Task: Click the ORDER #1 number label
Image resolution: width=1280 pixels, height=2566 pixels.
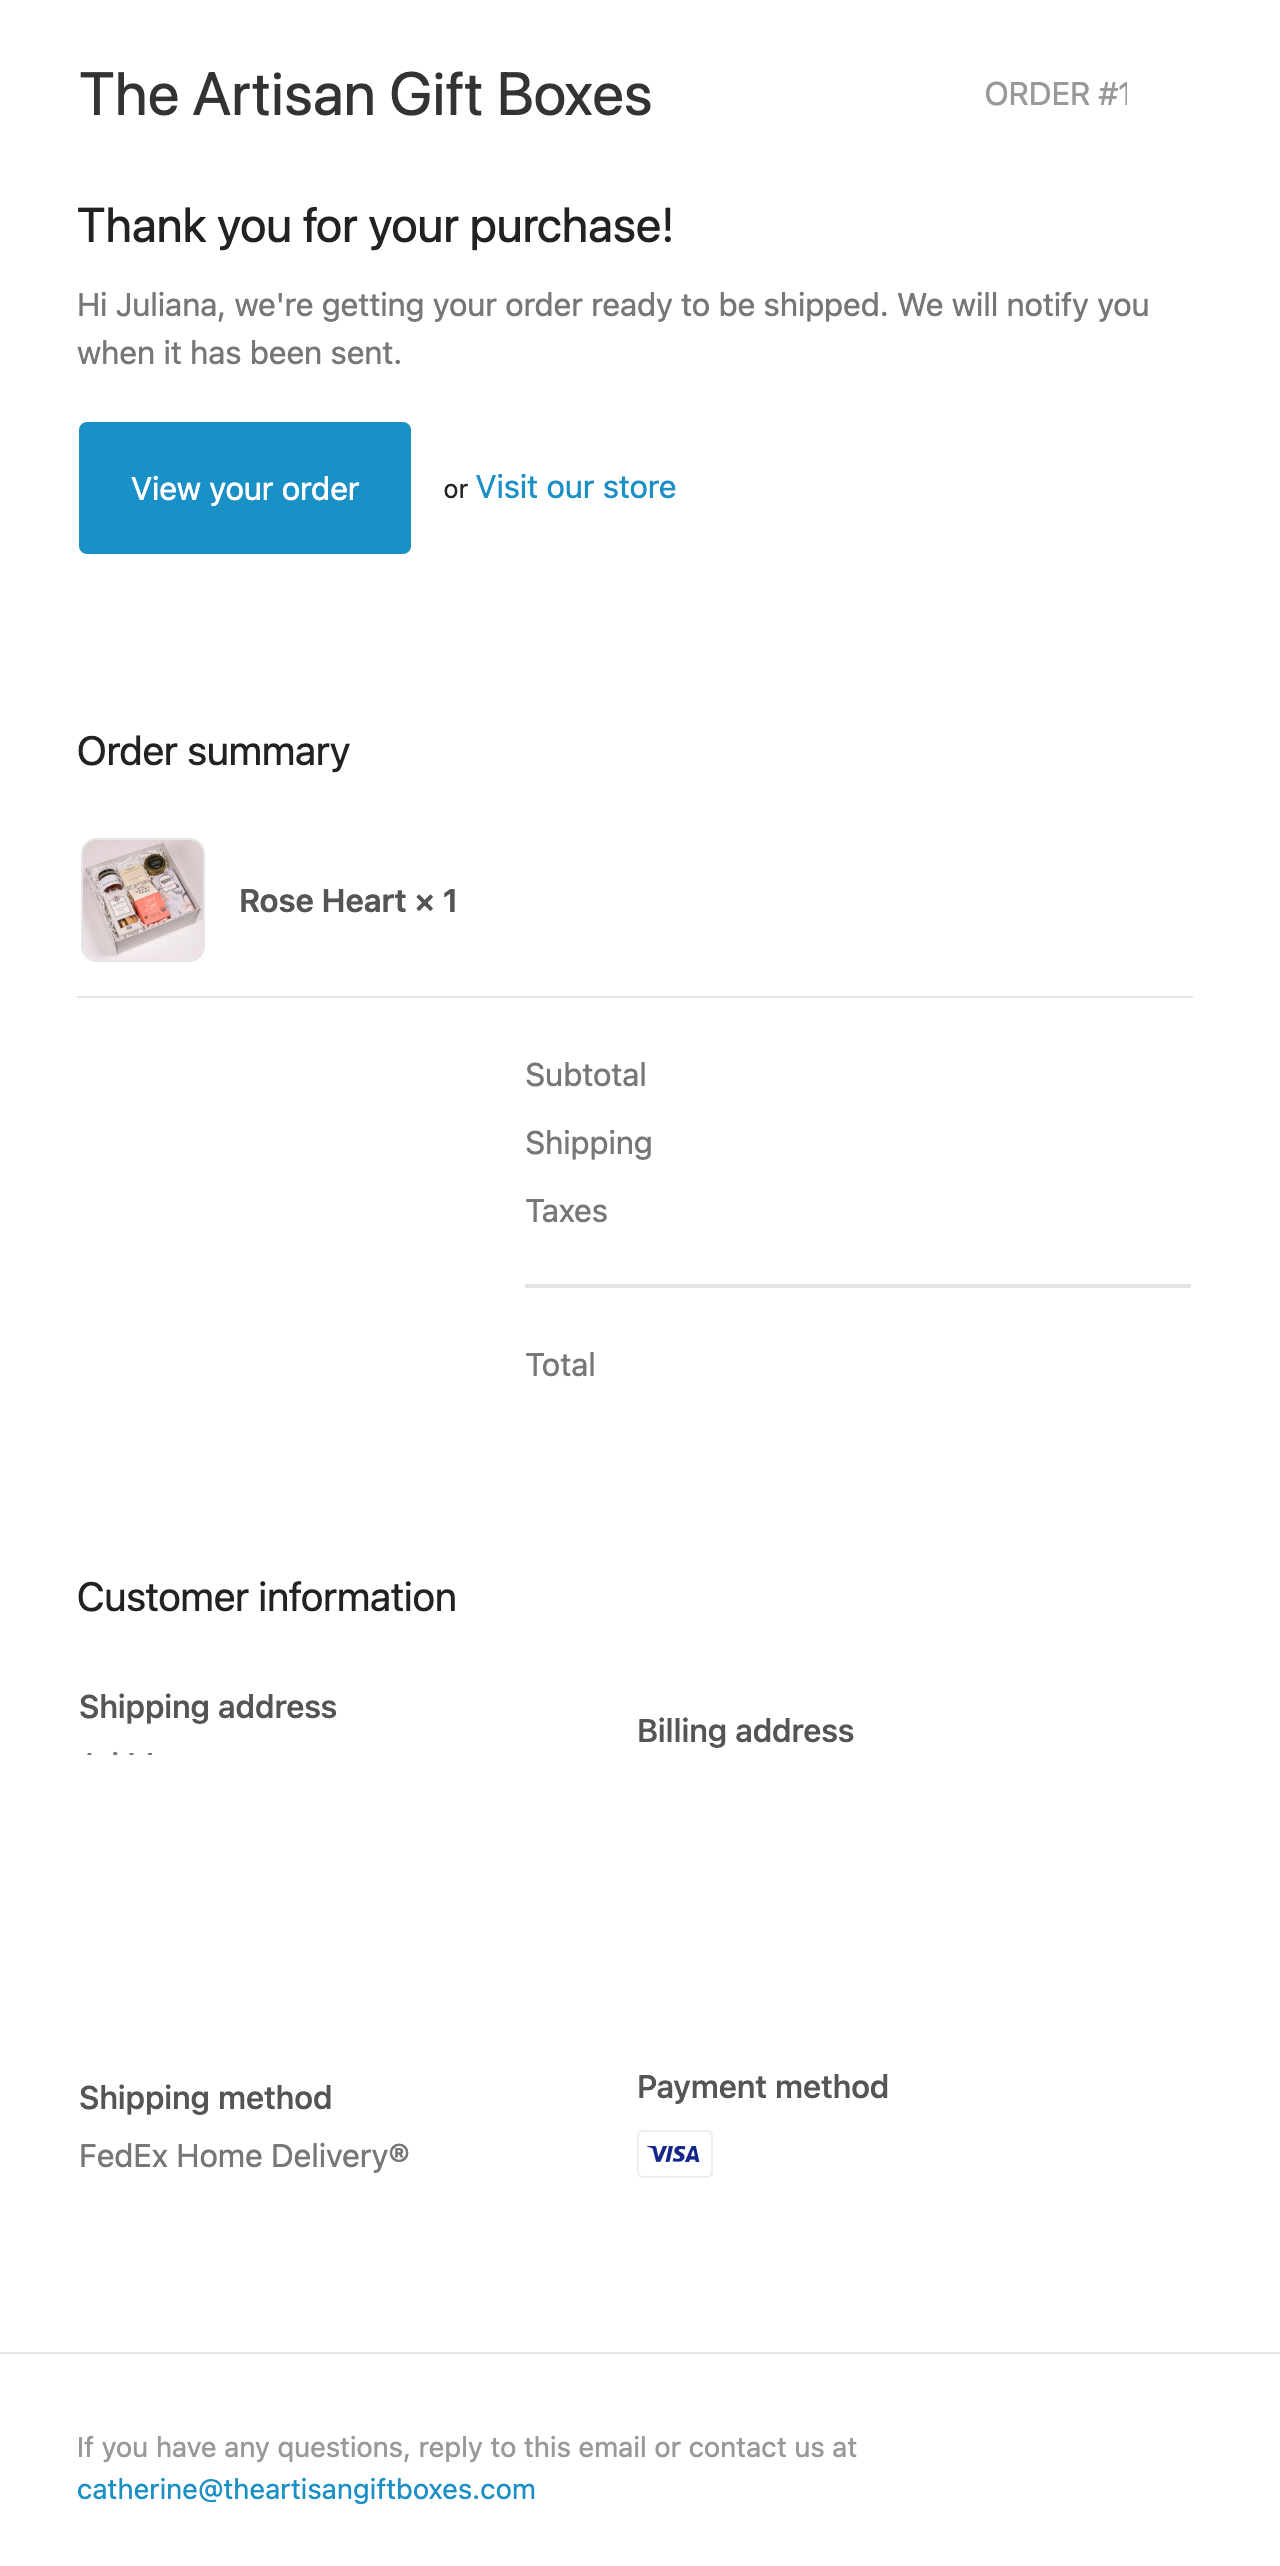Action: [x=1057, y=94]
